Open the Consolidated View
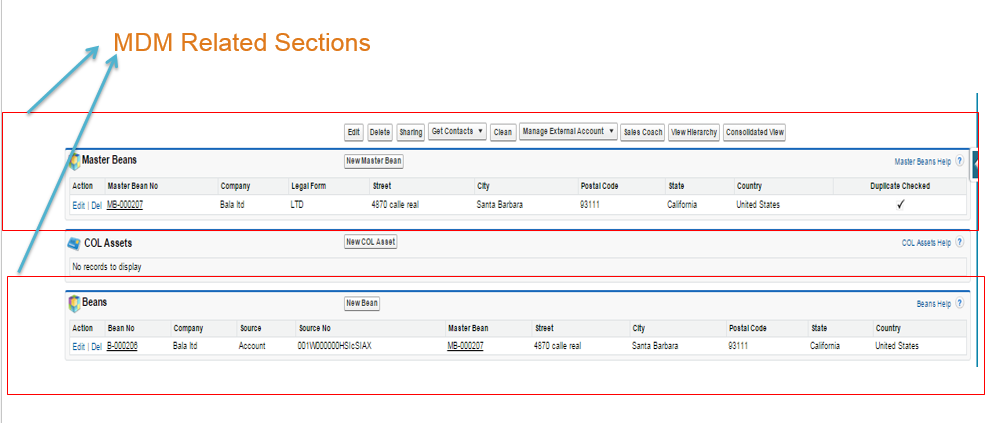This screenshot has width=1003, height=423. (755, 132)
